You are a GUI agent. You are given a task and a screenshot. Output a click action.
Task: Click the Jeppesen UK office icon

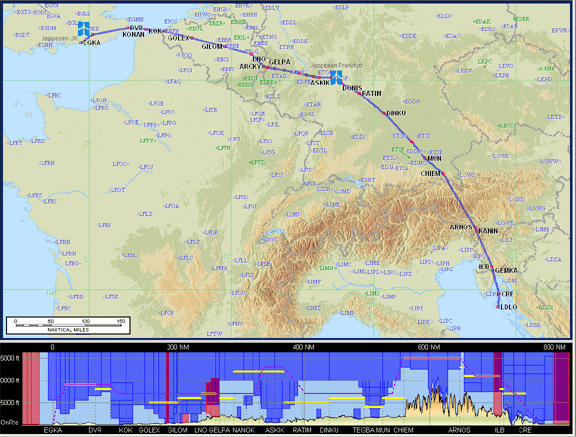coord(84,29)
